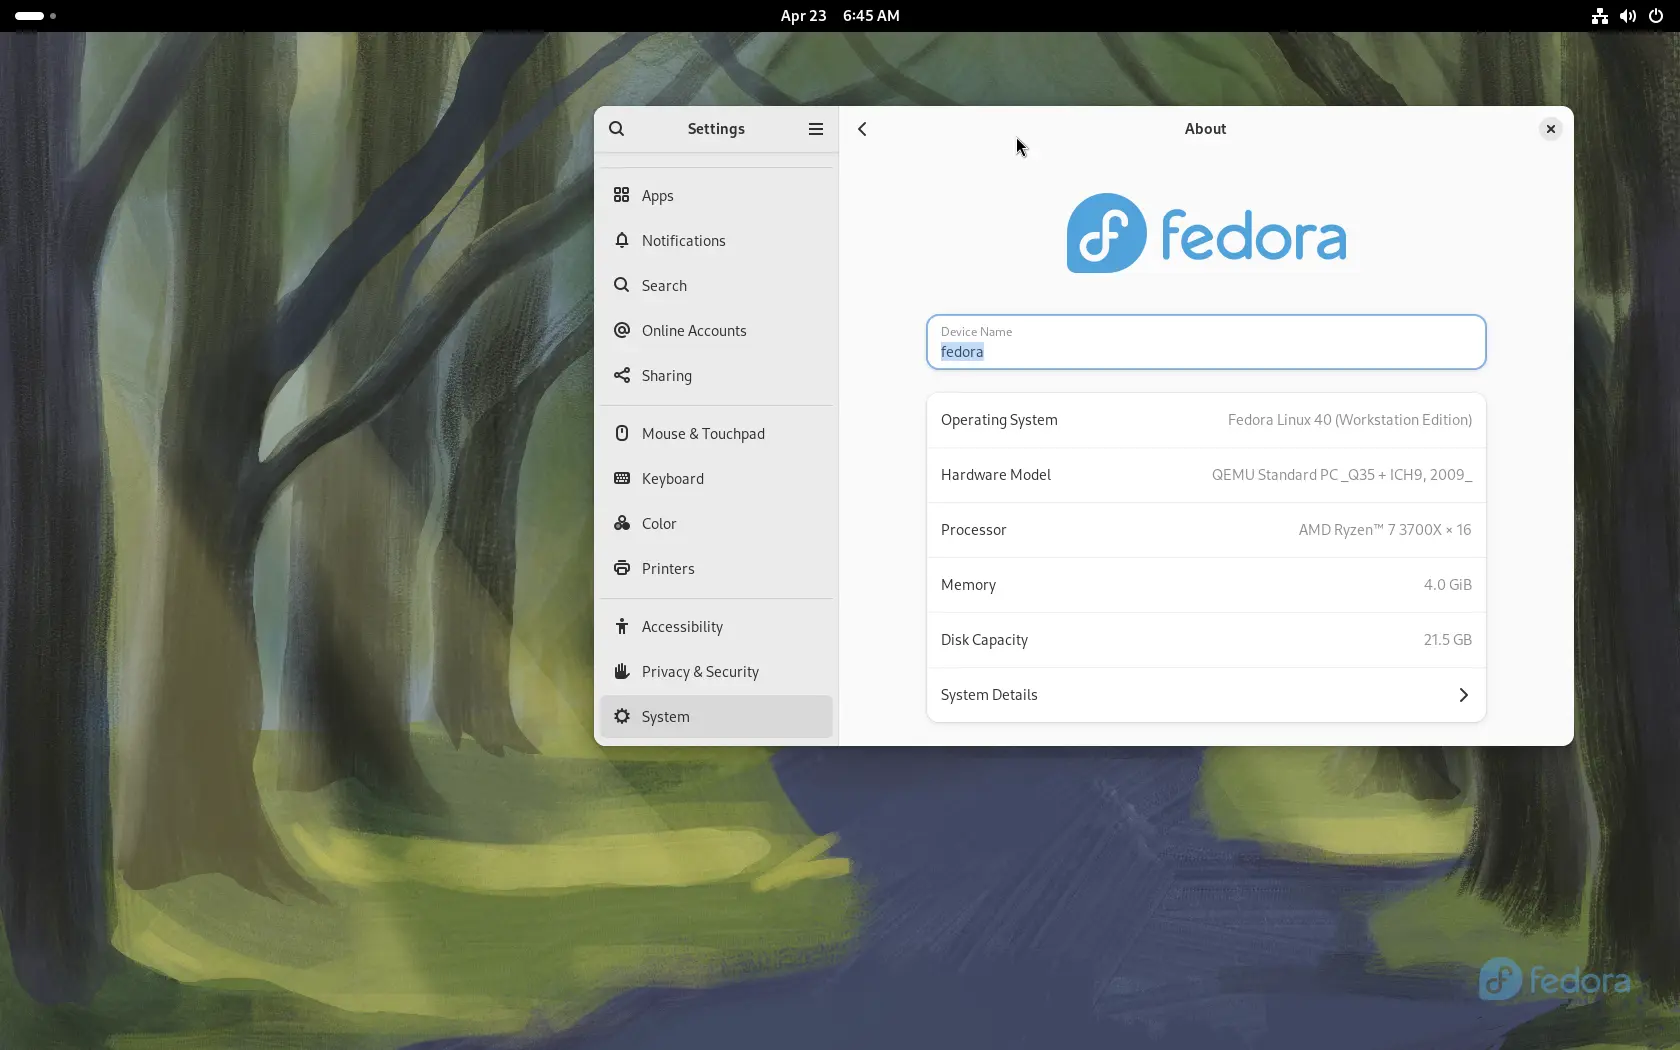
Task: Click the System gear icon
Action: 622,716
